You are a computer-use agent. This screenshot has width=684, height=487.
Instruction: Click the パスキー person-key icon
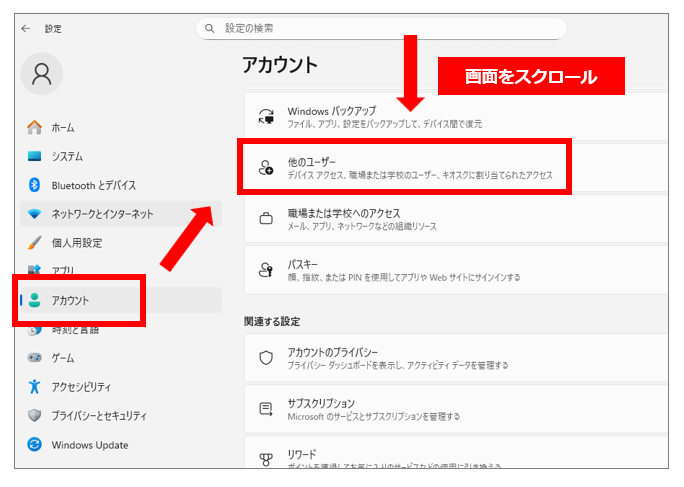(266, 270)
